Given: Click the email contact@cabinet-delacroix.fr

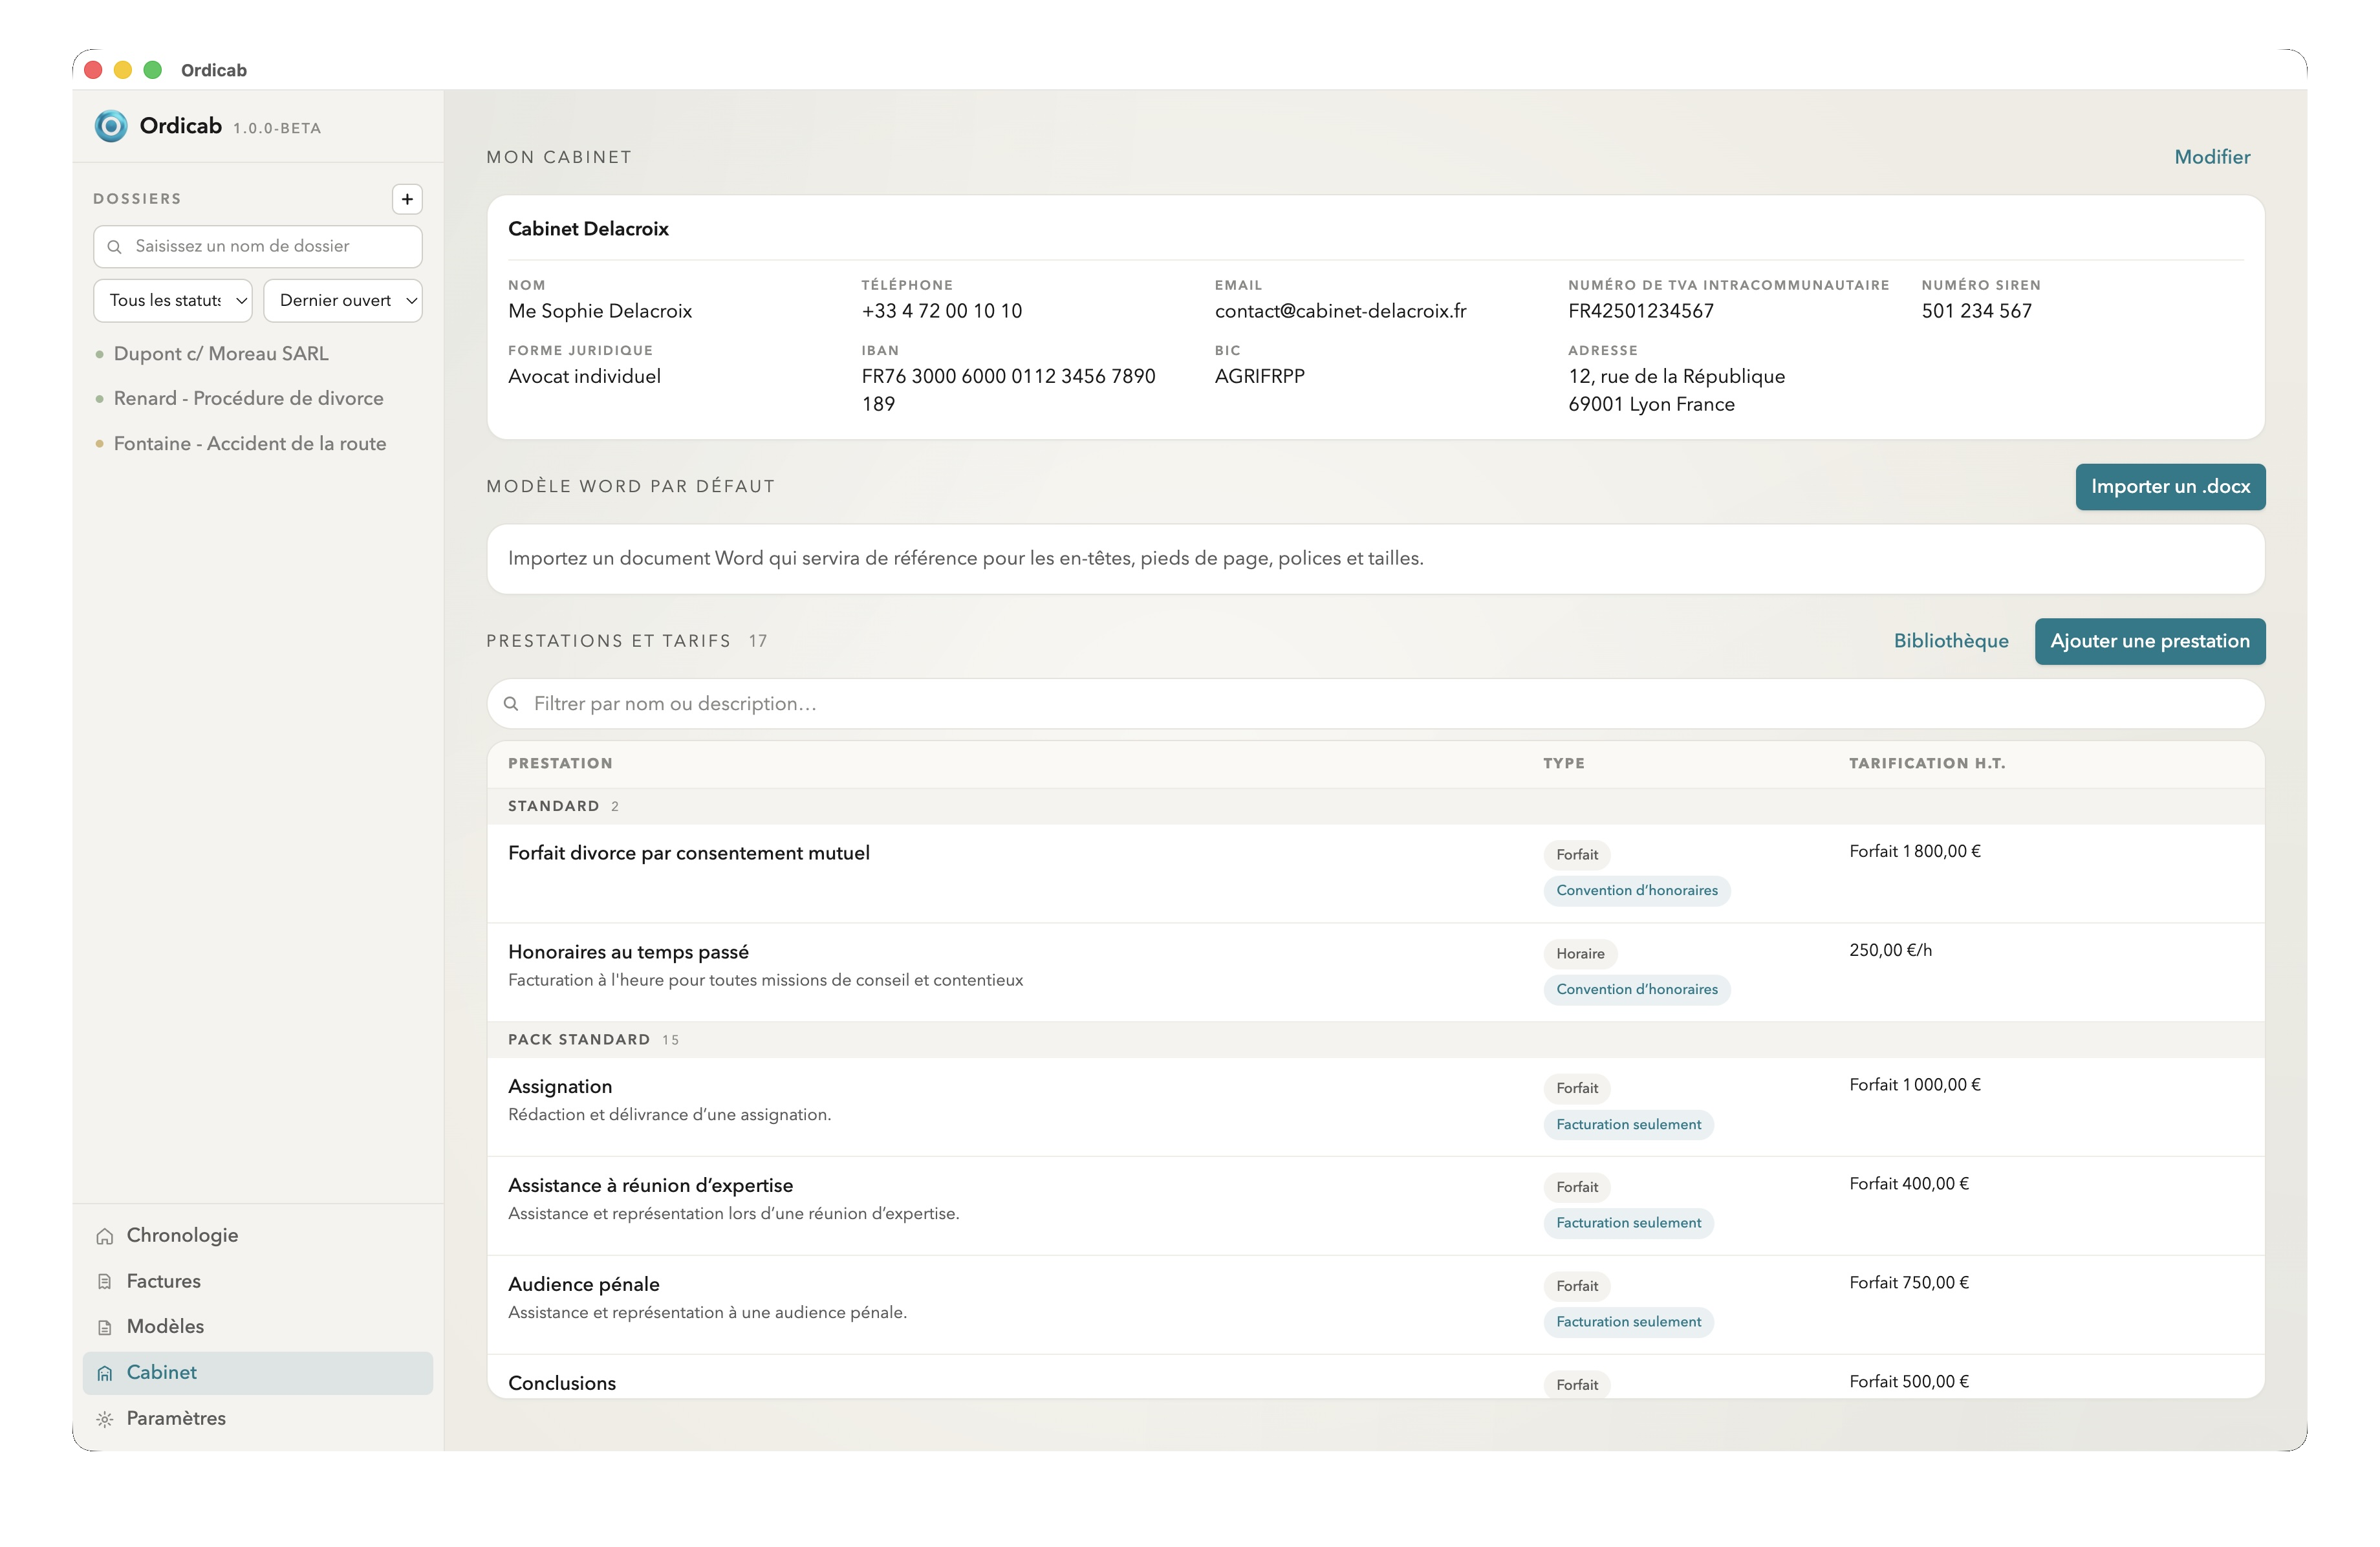Looking at the screenshot, I should pos(1340,311).
